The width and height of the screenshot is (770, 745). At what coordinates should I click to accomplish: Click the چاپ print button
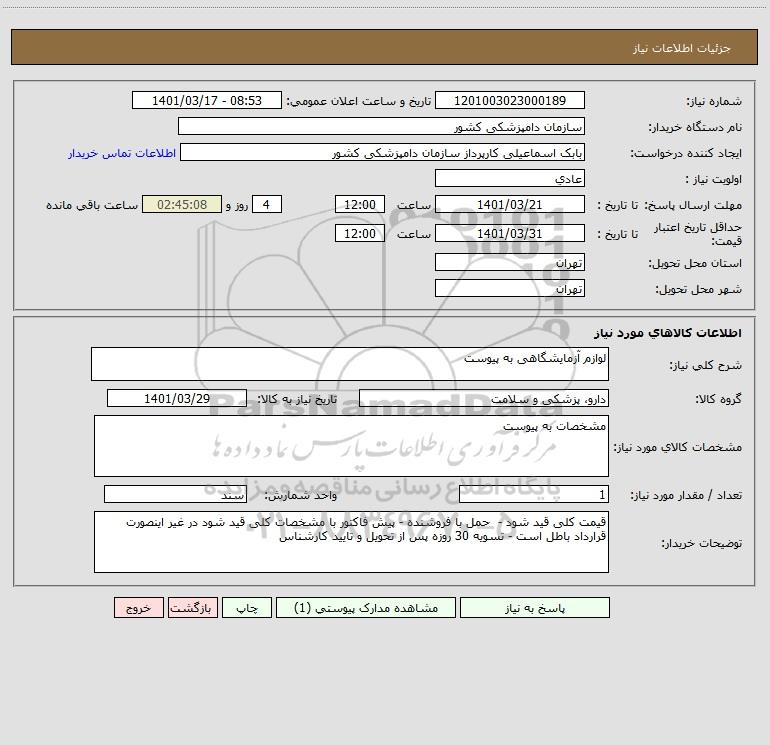[x=247, y=607]
